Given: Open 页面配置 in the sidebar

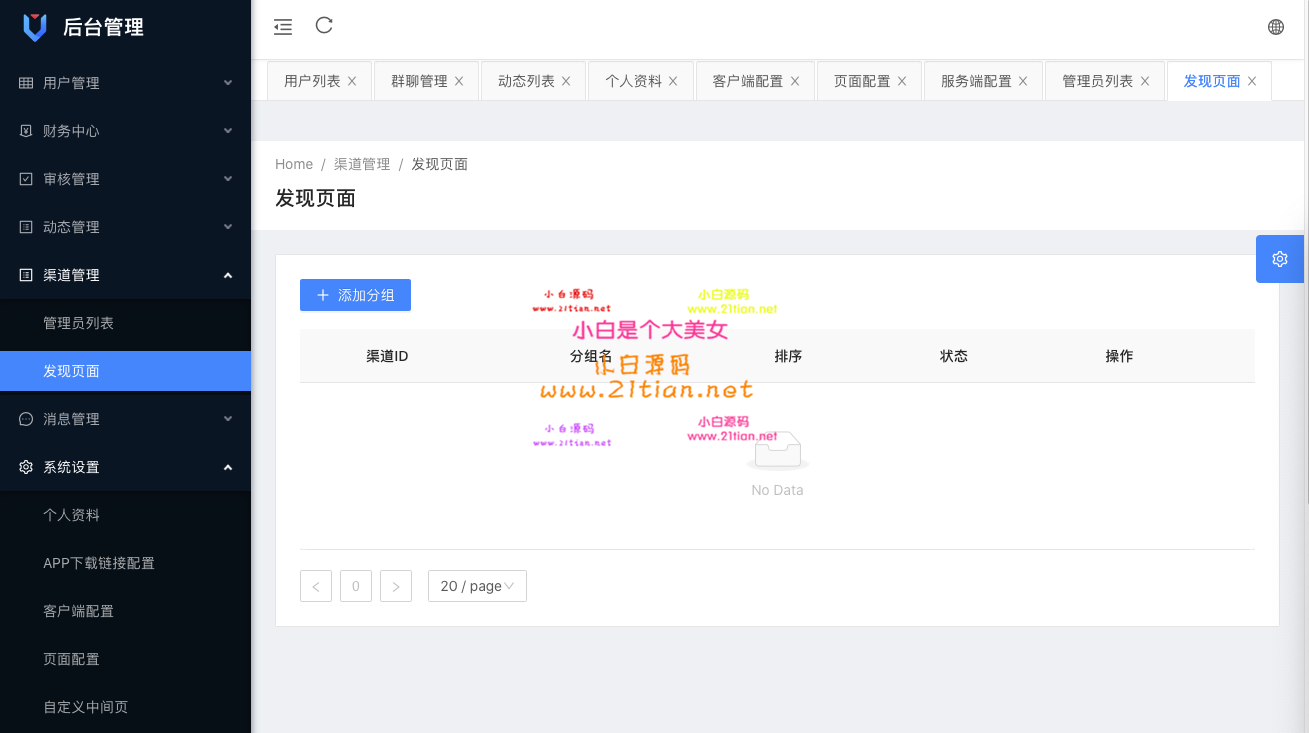Looking at the screenshot, I should pos(125,659).
